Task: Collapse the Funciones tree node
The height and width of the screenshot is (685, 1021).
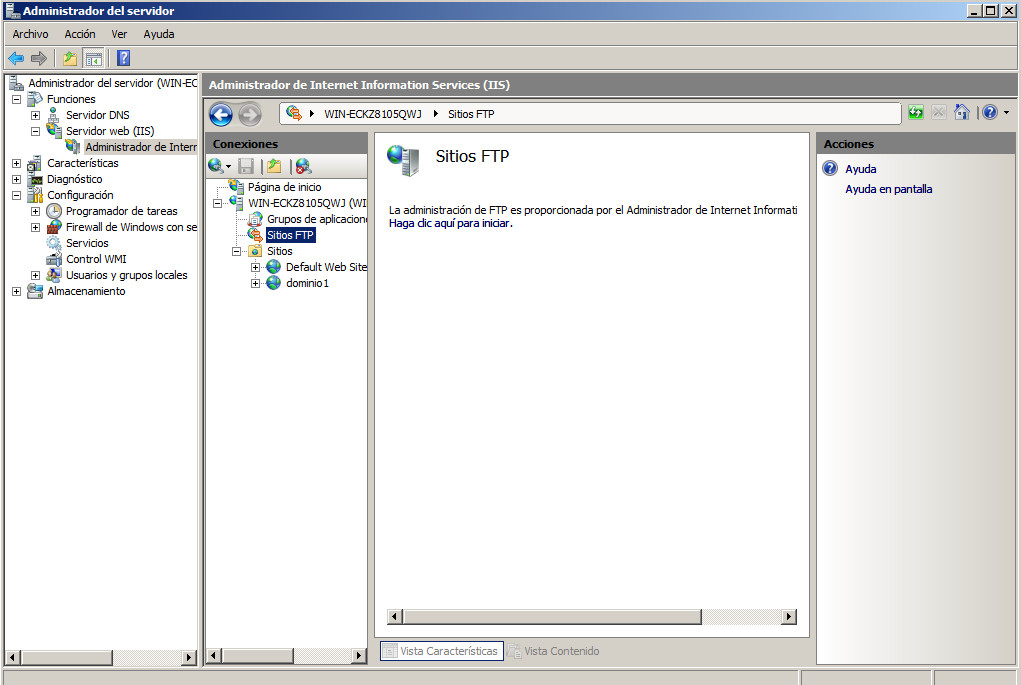Action: pyautogui.click(x=16, y=99)
